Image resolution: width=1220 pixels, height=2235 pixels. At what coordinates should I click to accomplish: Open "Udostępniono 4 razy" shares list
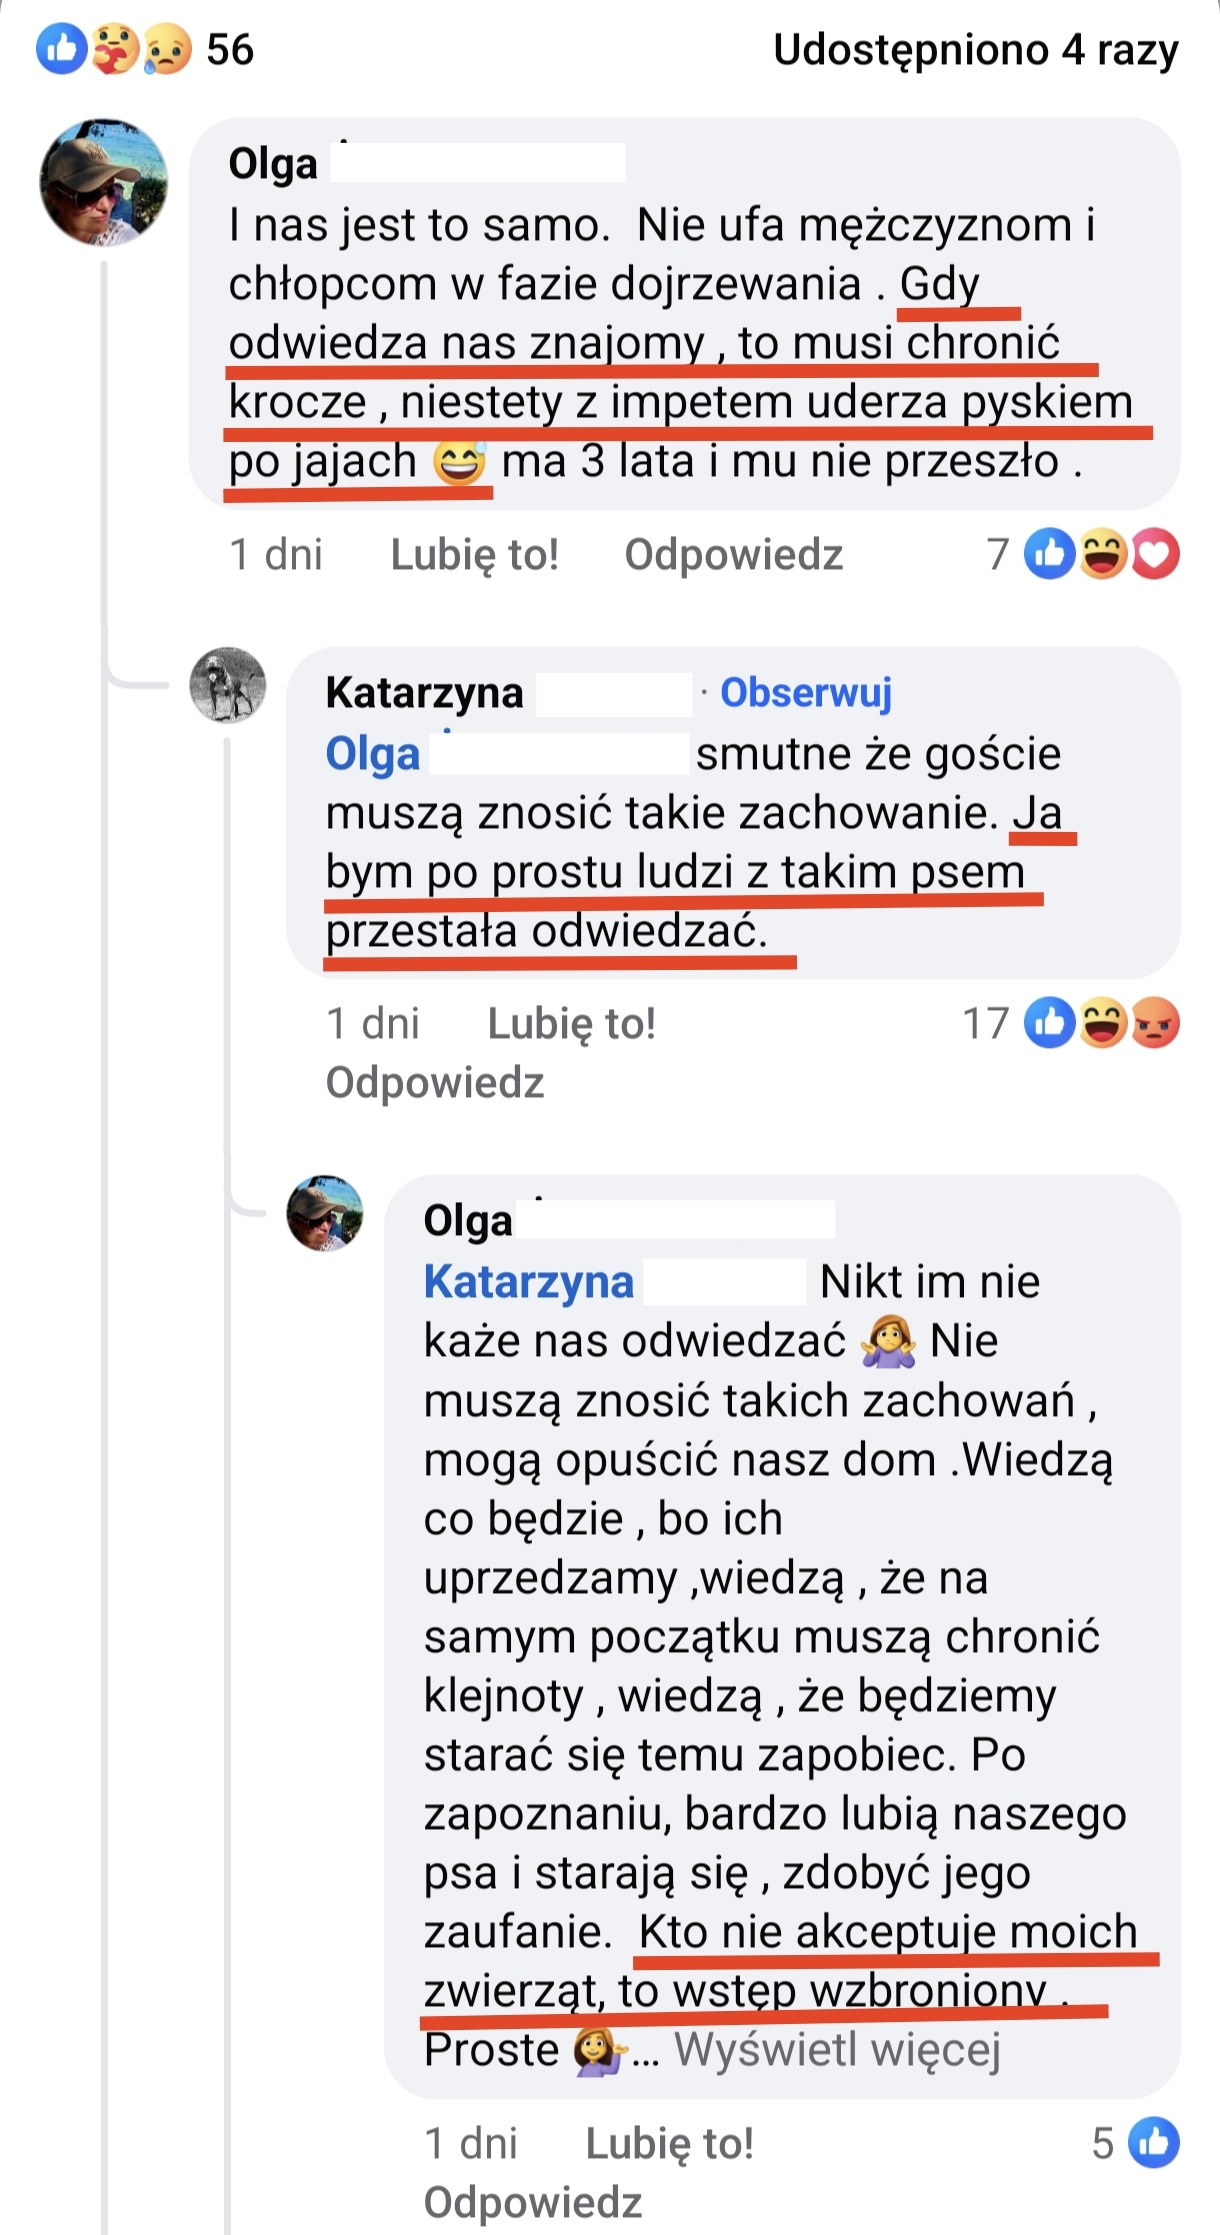(975, 49)
